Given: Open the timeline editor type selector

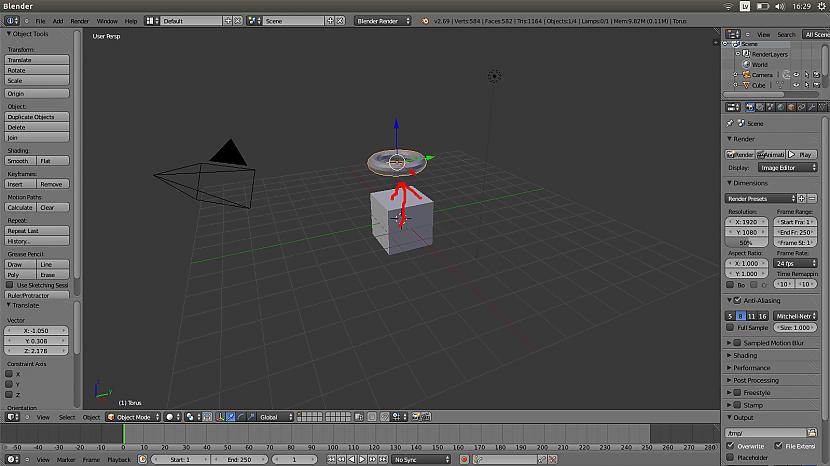Looking at the screenshot, I should tap(13, 459).
